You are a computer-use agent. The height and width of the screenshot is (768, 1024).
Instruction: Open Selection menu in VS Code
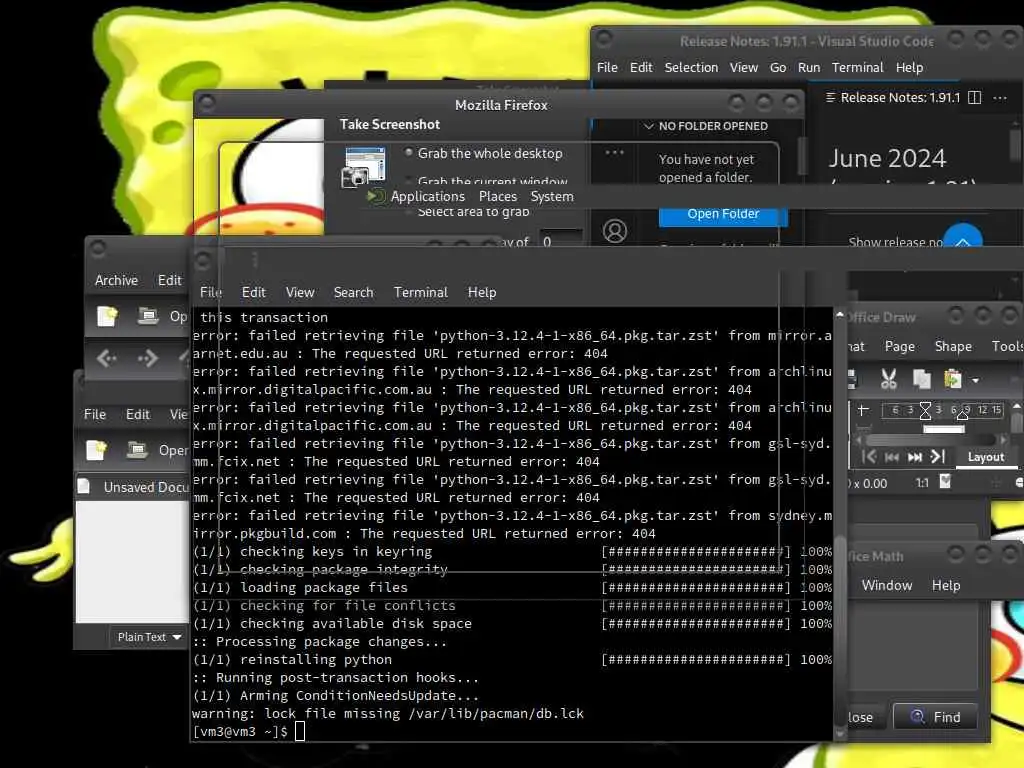tap(691, 67)
